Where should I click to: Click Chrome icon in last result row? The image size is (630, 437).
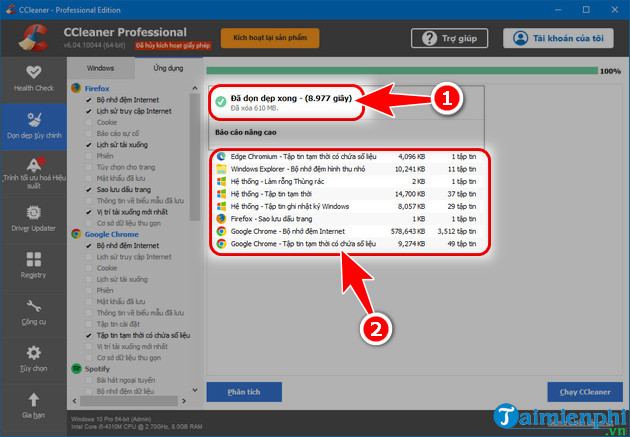point(221,243)
